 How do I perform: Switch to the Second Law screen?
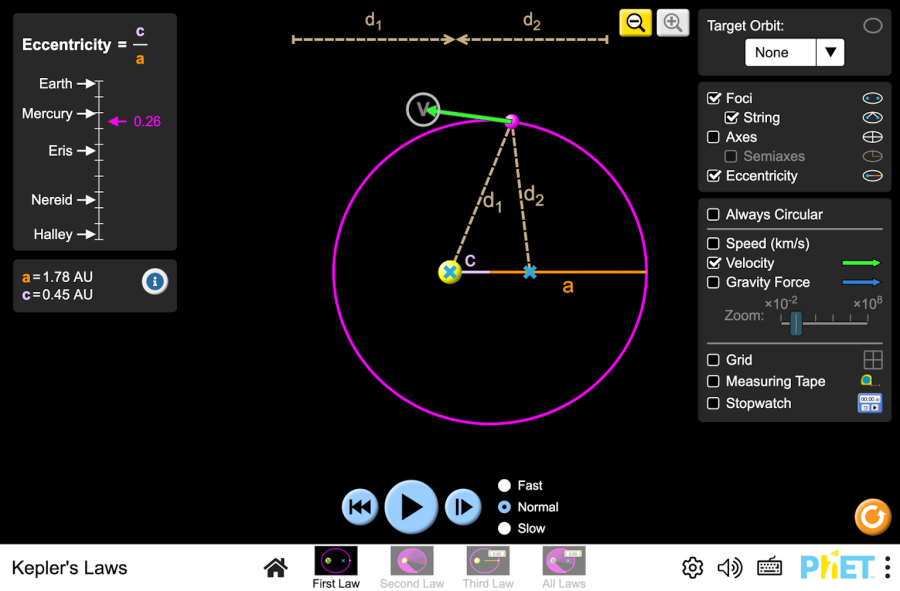click(412, 567)
